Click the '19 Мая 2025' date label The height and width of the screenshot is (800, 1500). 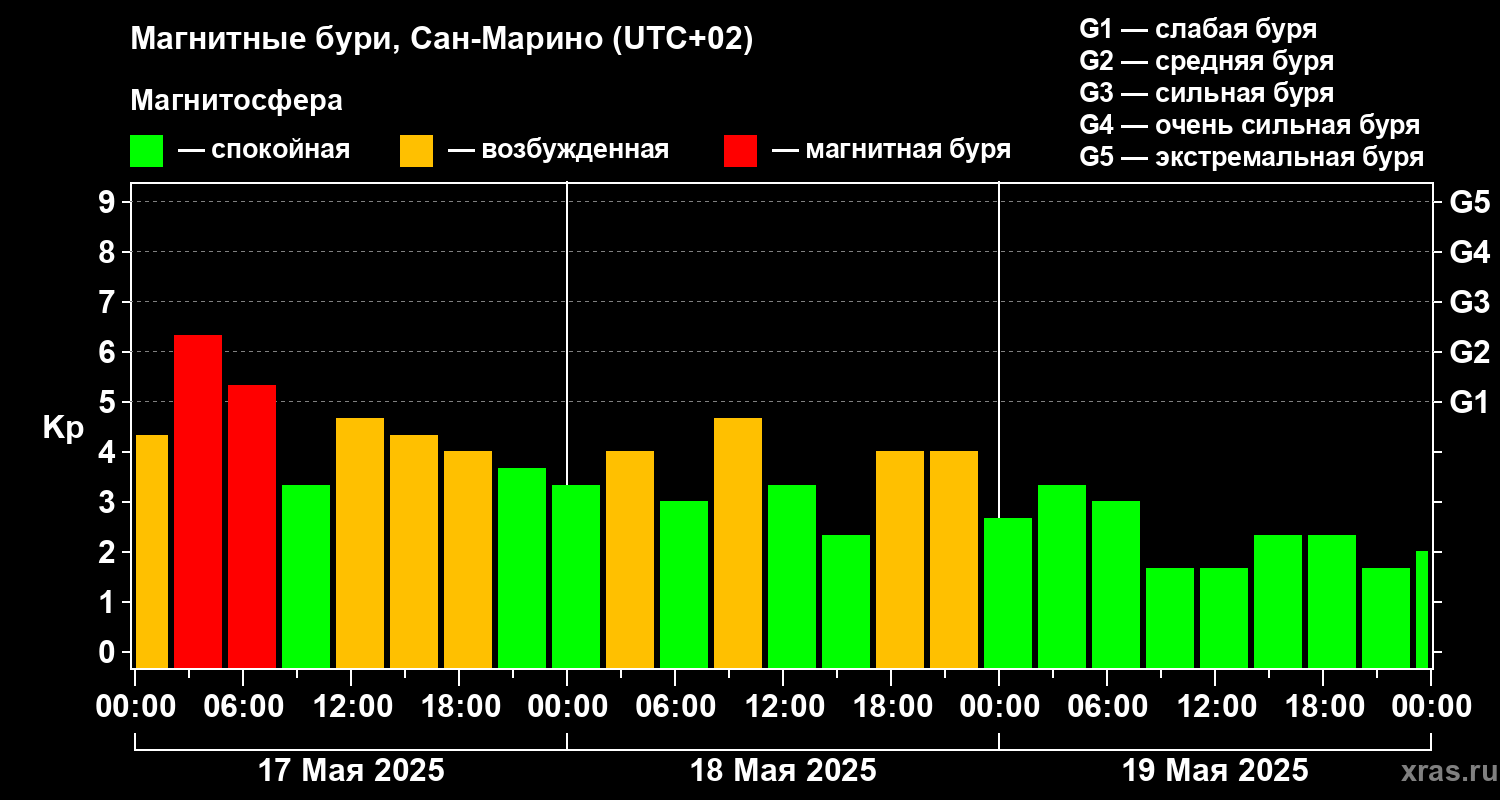pyautogui.click(x=1215, y=771)
